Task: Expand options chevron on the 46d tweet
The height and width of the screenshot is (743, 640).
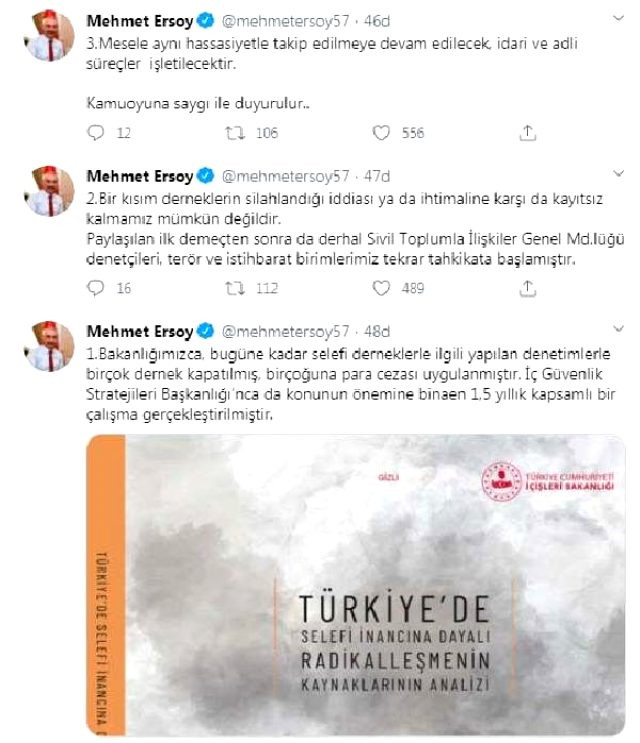Action: click(618, 18)
